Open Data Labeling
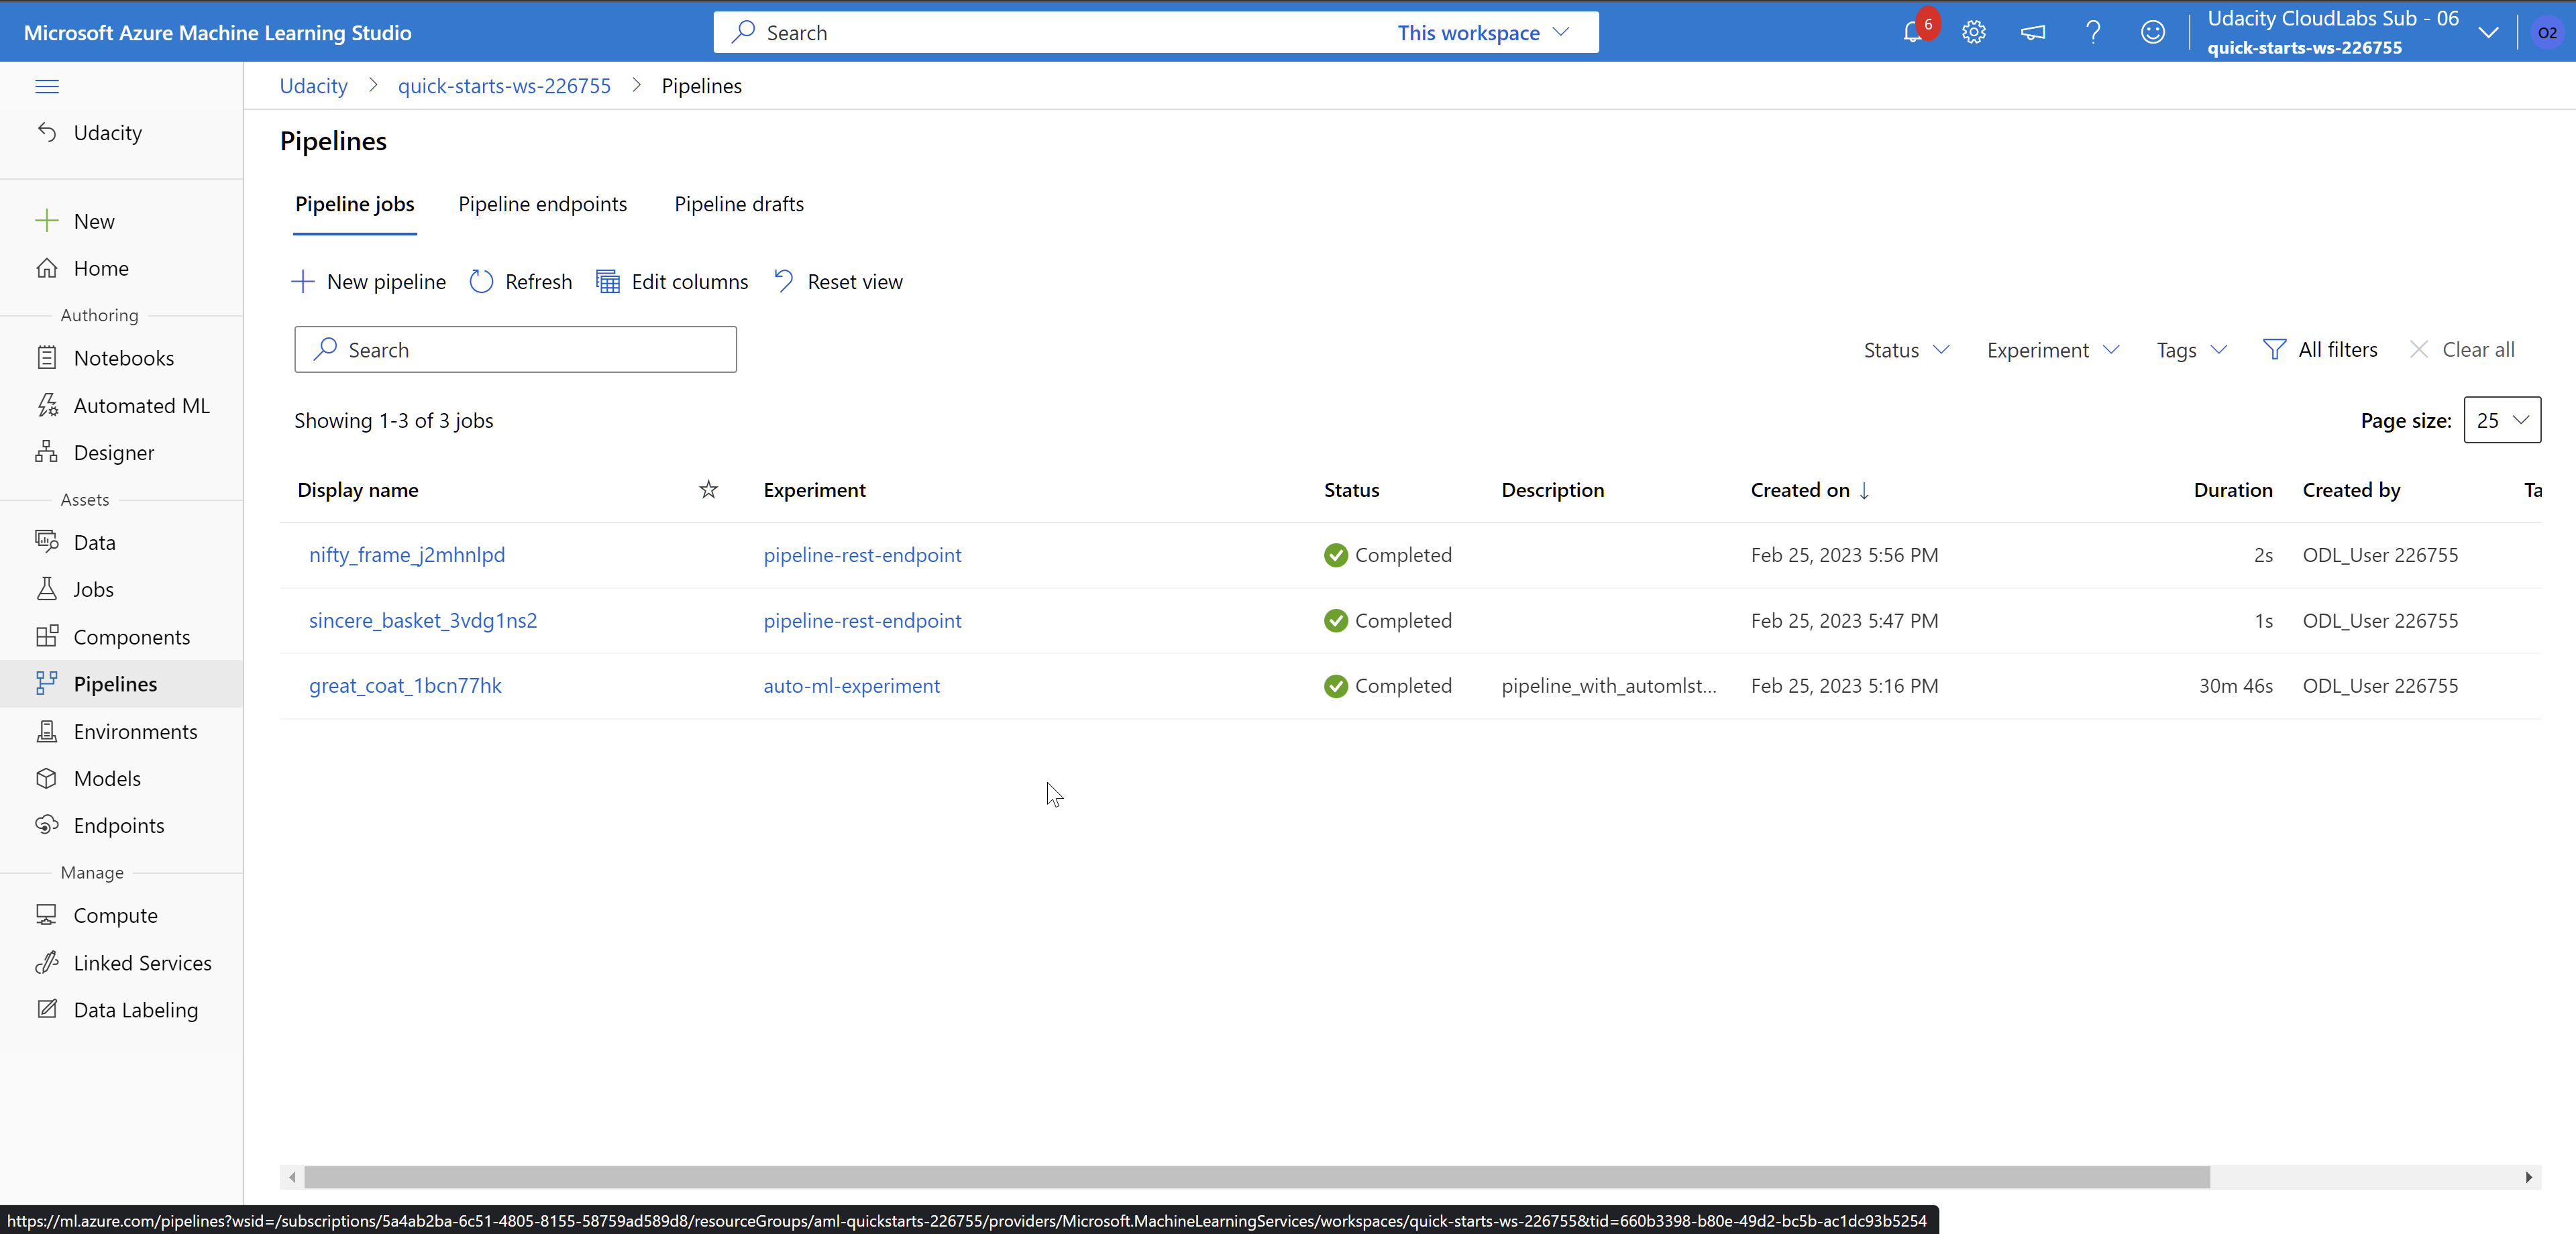The height and width of the screenshot is (1234, 2576). point(135,1009)
